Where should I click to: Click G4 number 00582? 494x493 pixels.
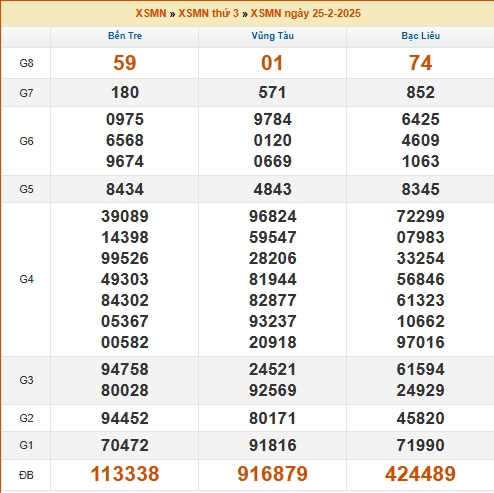pyautogui.click(x=125, y=342)
